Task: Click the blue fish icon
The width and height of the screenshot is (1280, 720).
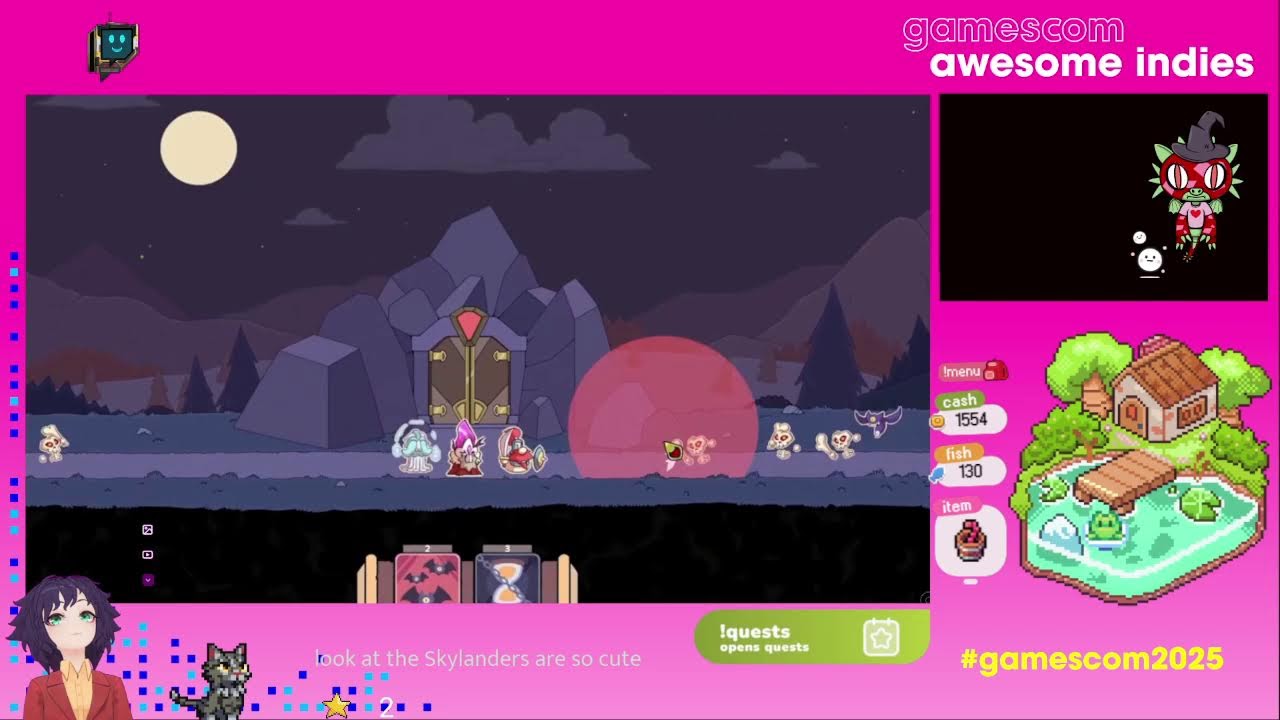Action: pos(938,475)
